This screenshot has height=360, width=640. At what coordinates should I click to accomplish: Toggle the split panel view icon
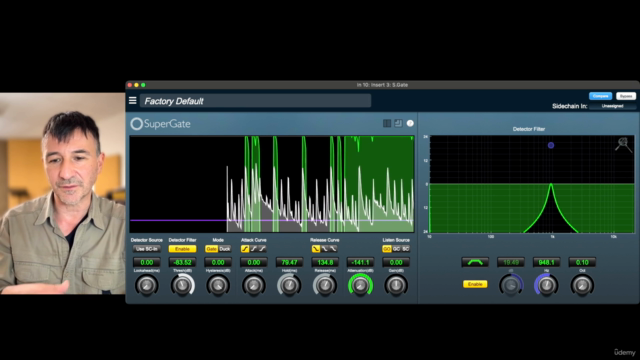click(387, 123)
